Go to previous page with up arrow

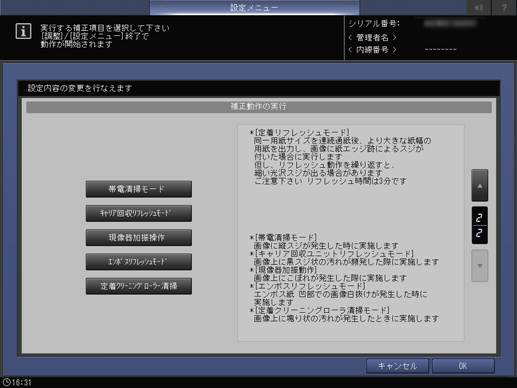(x=480, y=185)
